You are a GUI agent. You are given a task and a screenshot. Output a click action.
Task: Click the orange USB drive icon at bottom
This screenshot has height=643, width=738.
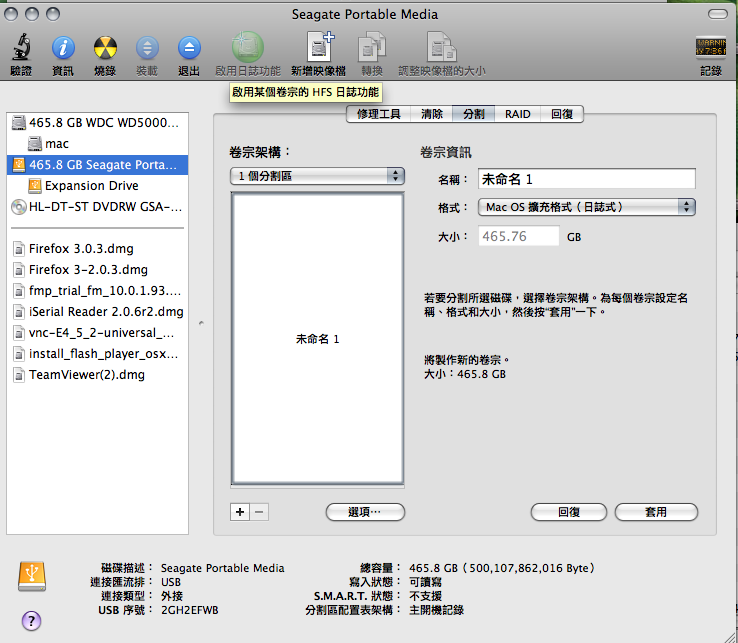pos(32,576)
